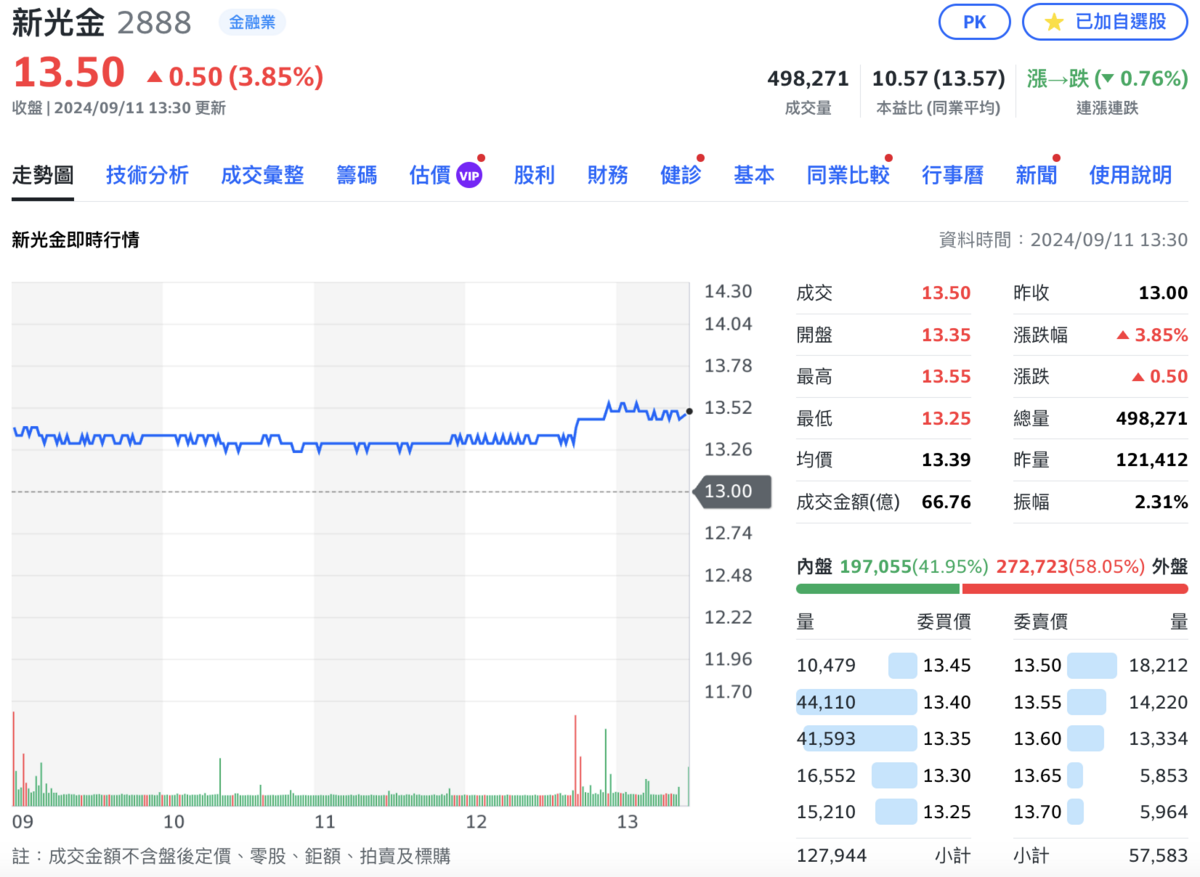Click the 13.00 previous close price marker
Viewport: 1200px width, 877px height.
click(x=732, y=491)
